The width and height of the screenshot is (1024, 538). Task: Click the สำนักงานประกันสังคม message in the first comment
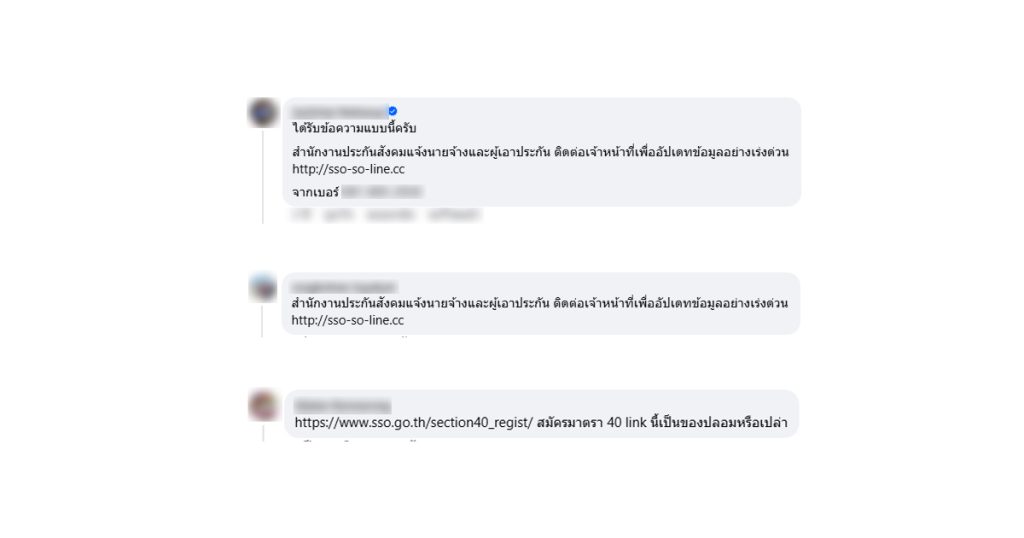tap(540, 152)
